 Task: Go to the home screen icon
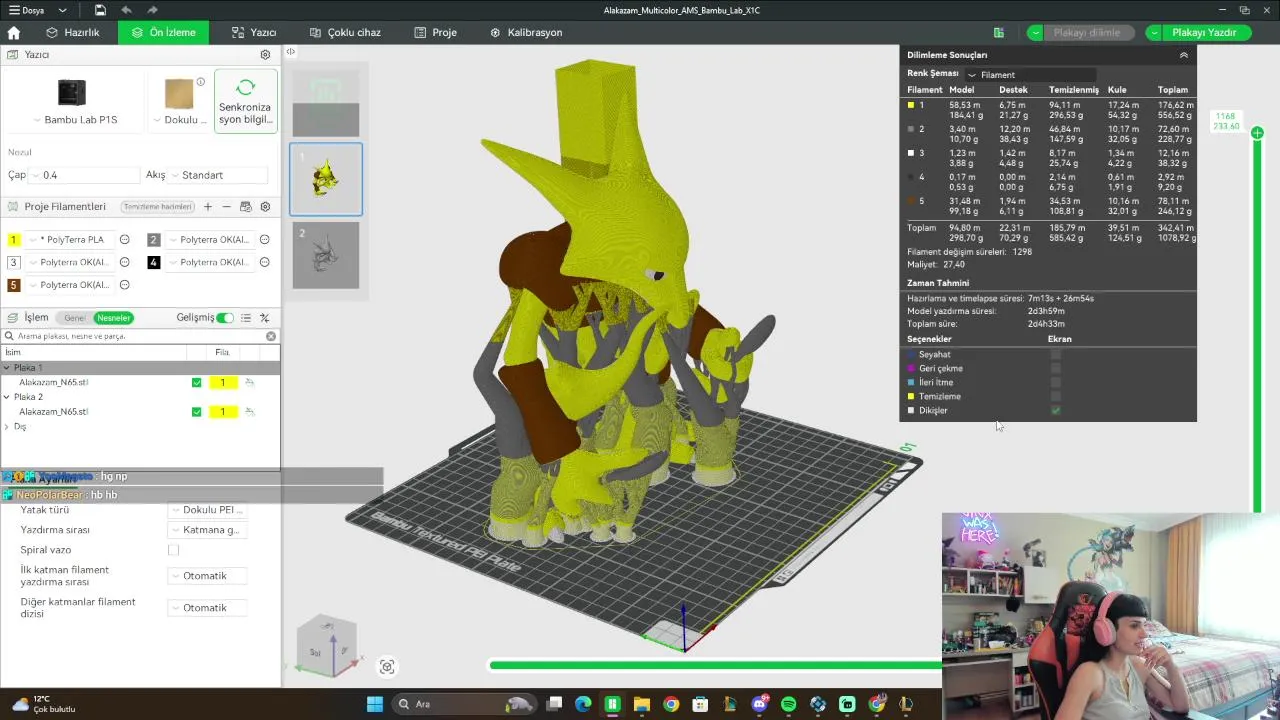(14, 32)
